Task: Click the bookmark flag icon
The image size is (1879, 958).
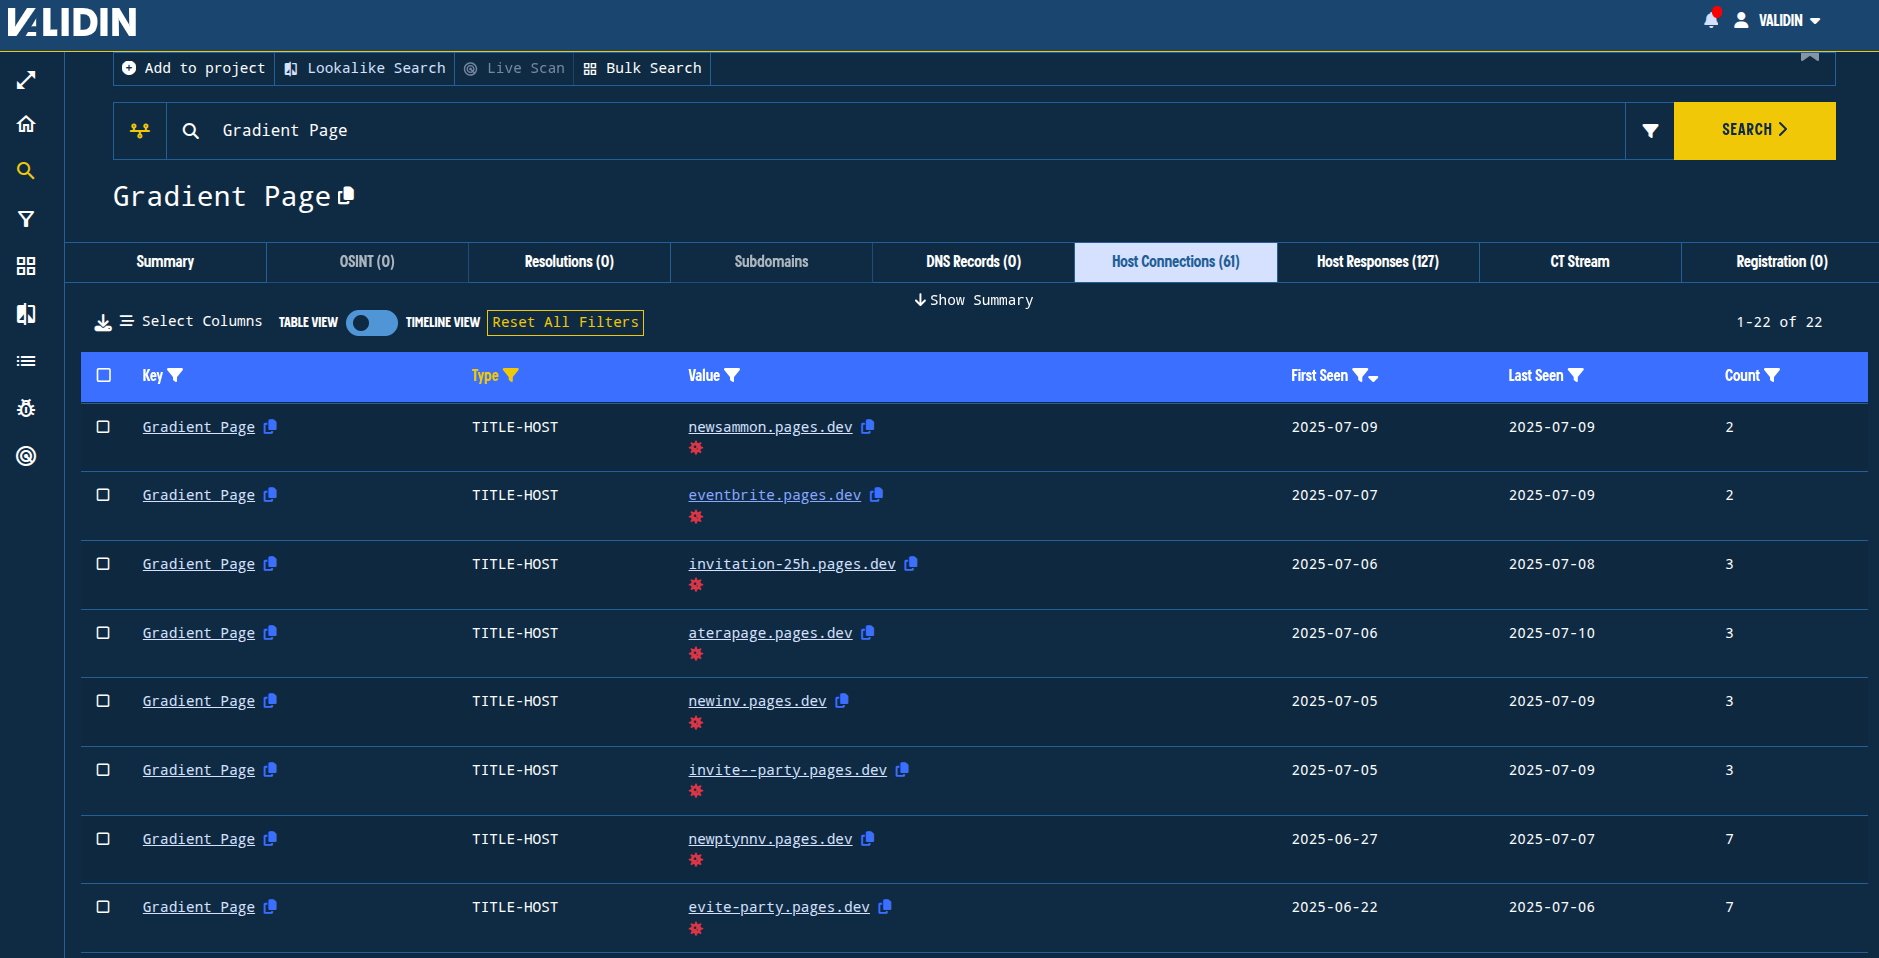Action: (1810, 56)
